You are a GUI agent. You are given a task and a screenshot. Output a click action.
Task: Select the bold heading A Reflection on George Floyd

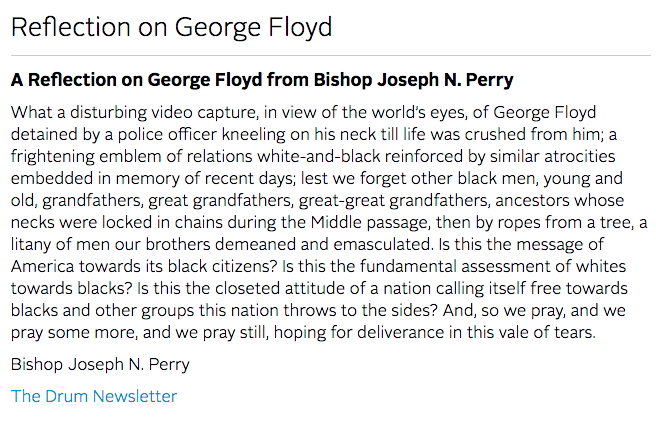pyautogui.click(x=262, y=79)
